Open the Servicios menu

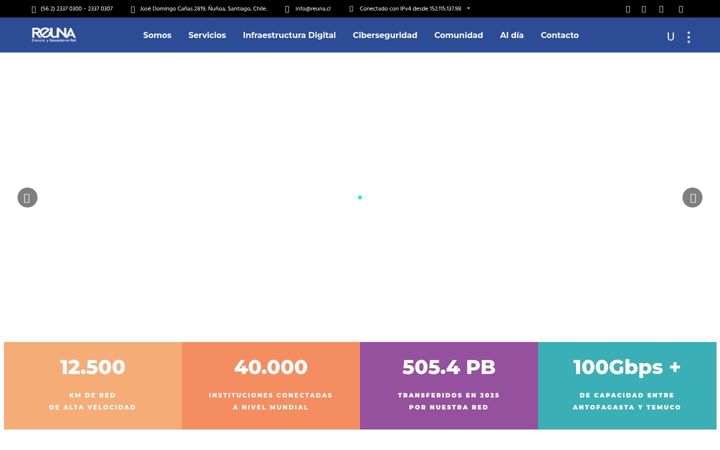[x=207, y=35]
